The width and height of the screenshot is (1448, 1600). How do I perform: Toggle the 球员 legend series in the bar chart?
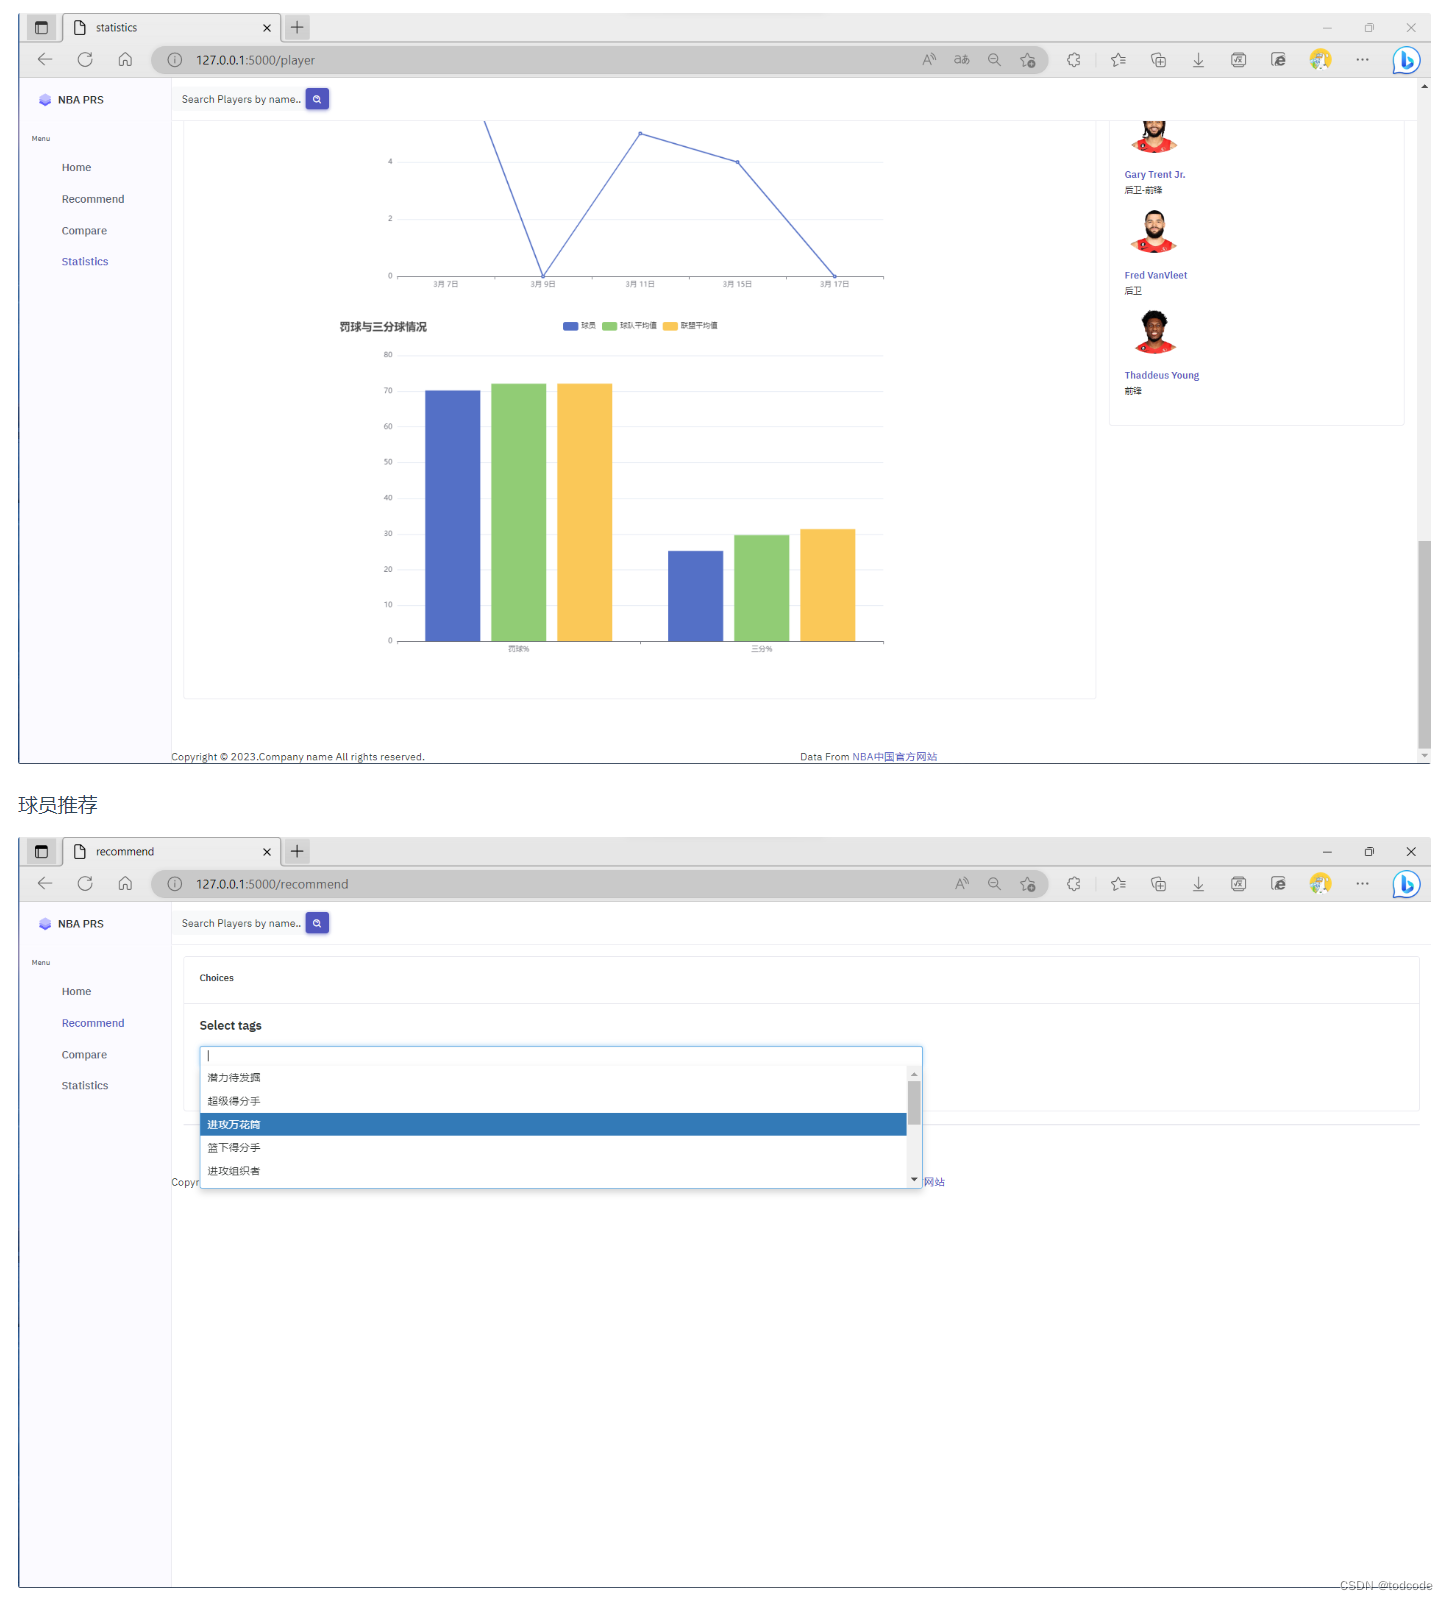point(579,326)
